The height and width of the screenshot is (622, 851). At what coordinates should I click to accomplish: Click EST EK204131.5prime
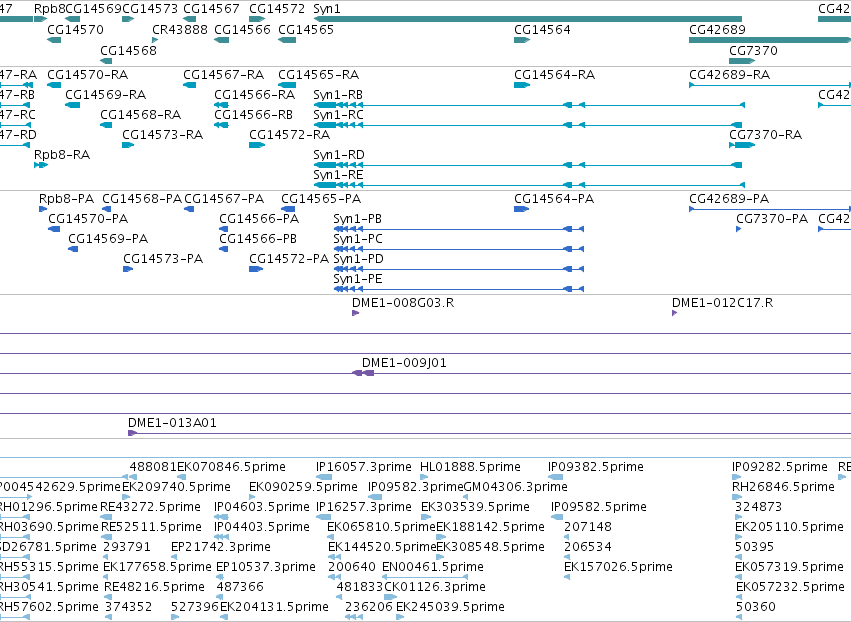(x=224, y=617)
